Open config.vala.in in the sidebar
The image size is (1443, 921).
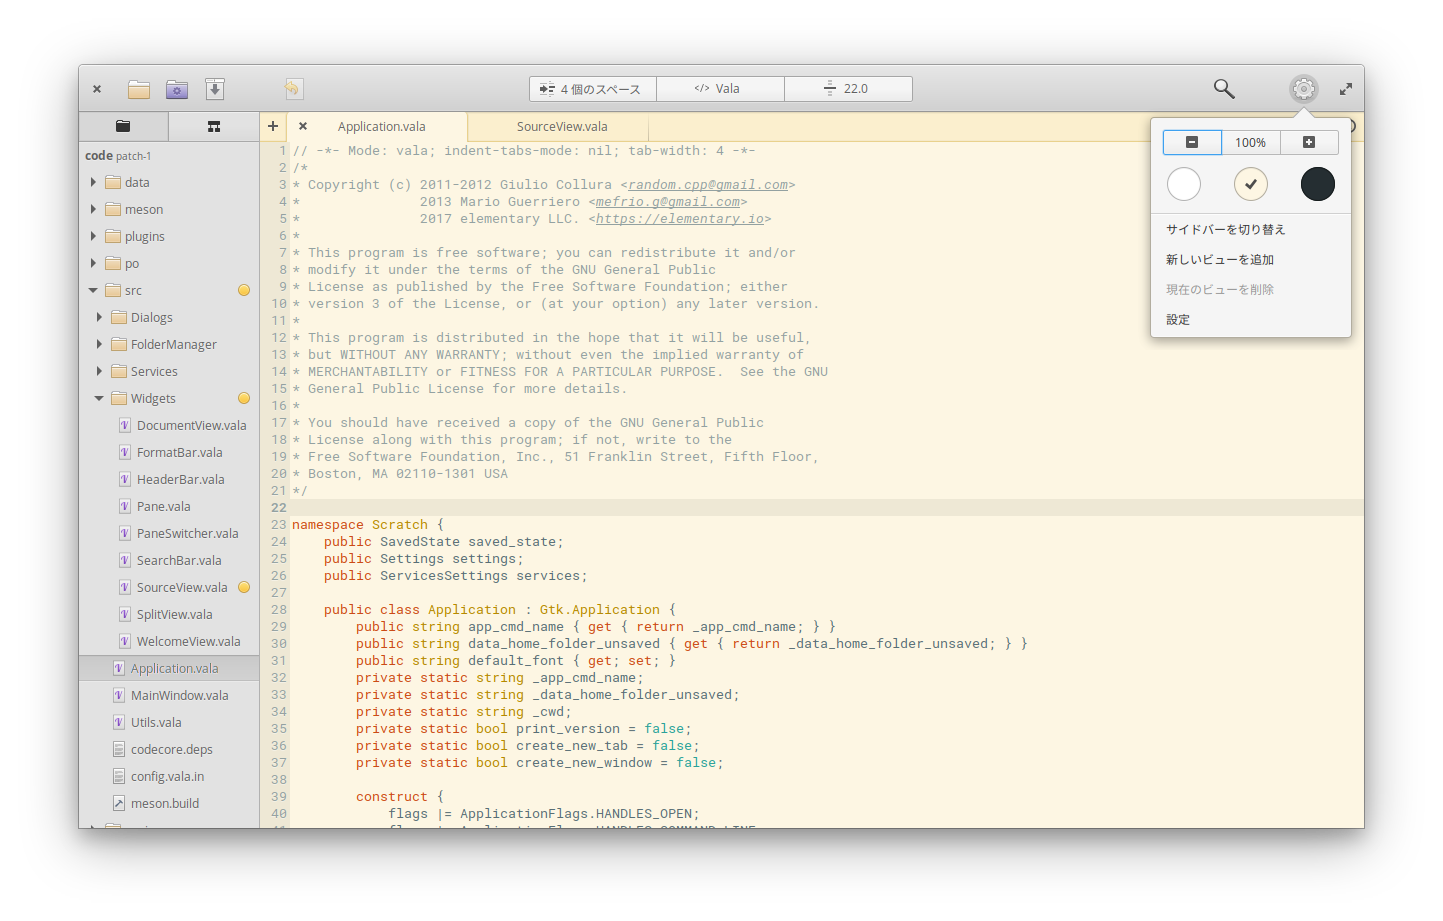(x=169, y=776)
